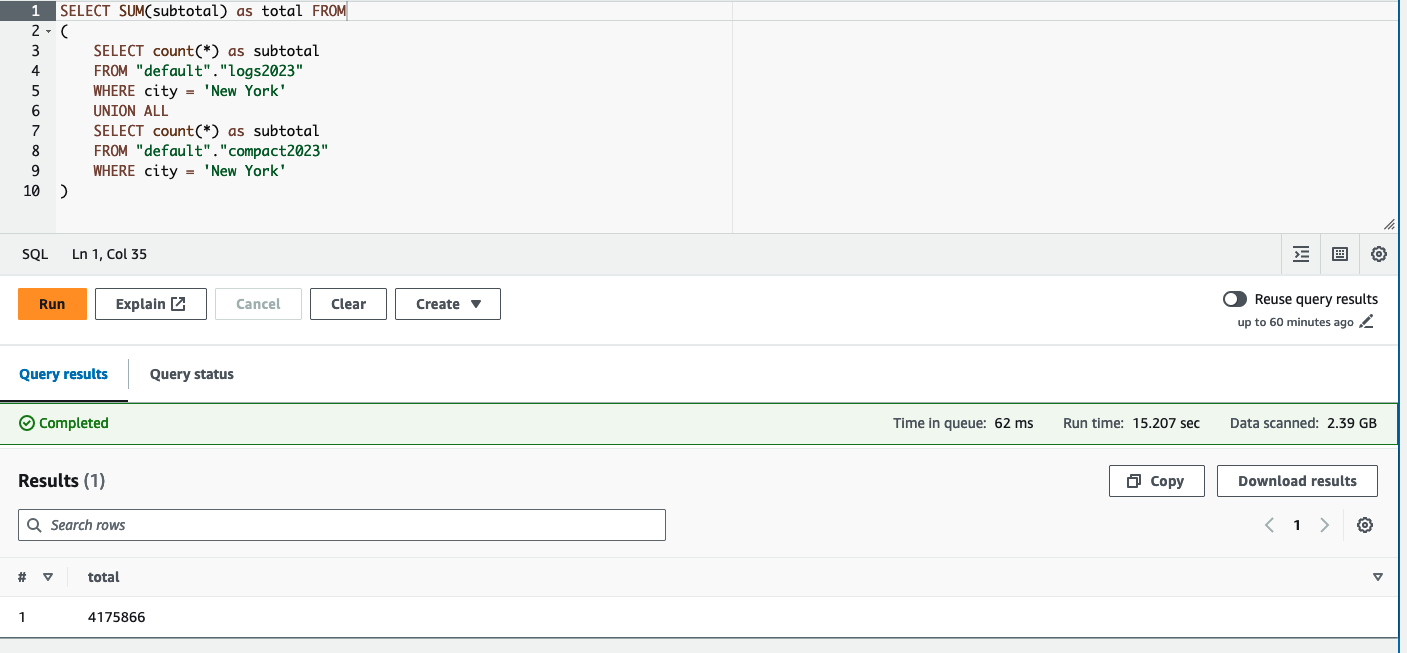Click the green Completed checkmark icon
The image size is (1407, 653).
[26, 422]
